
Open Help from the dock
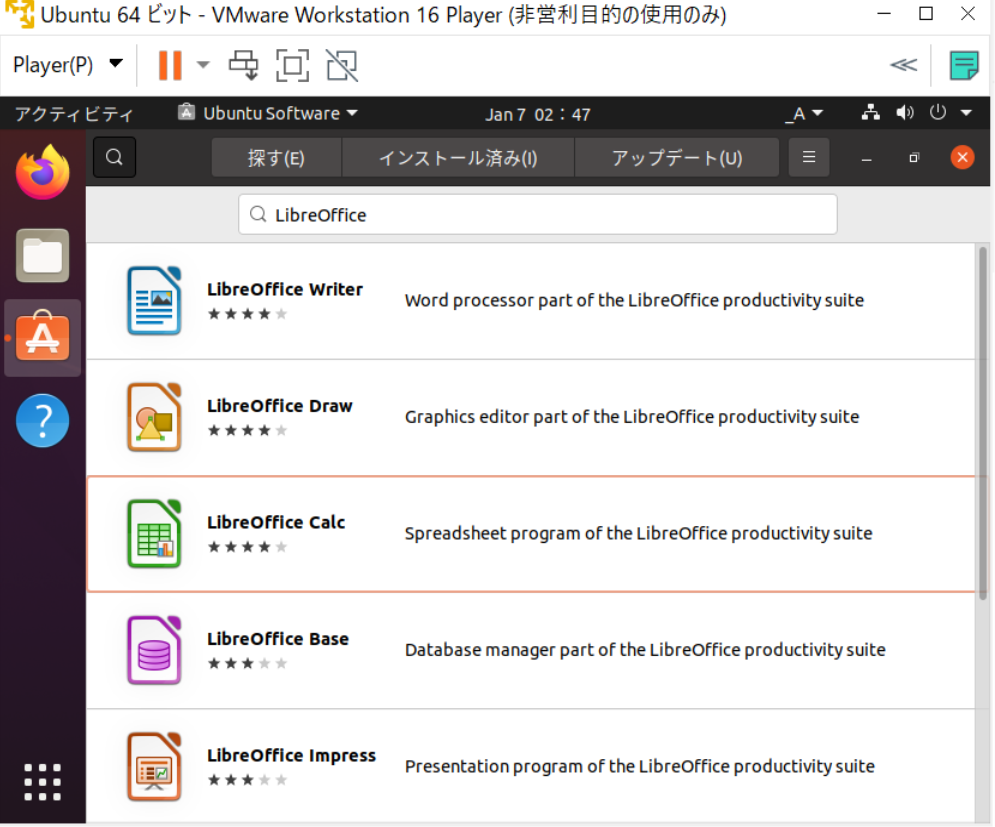(x=43, y=420)
